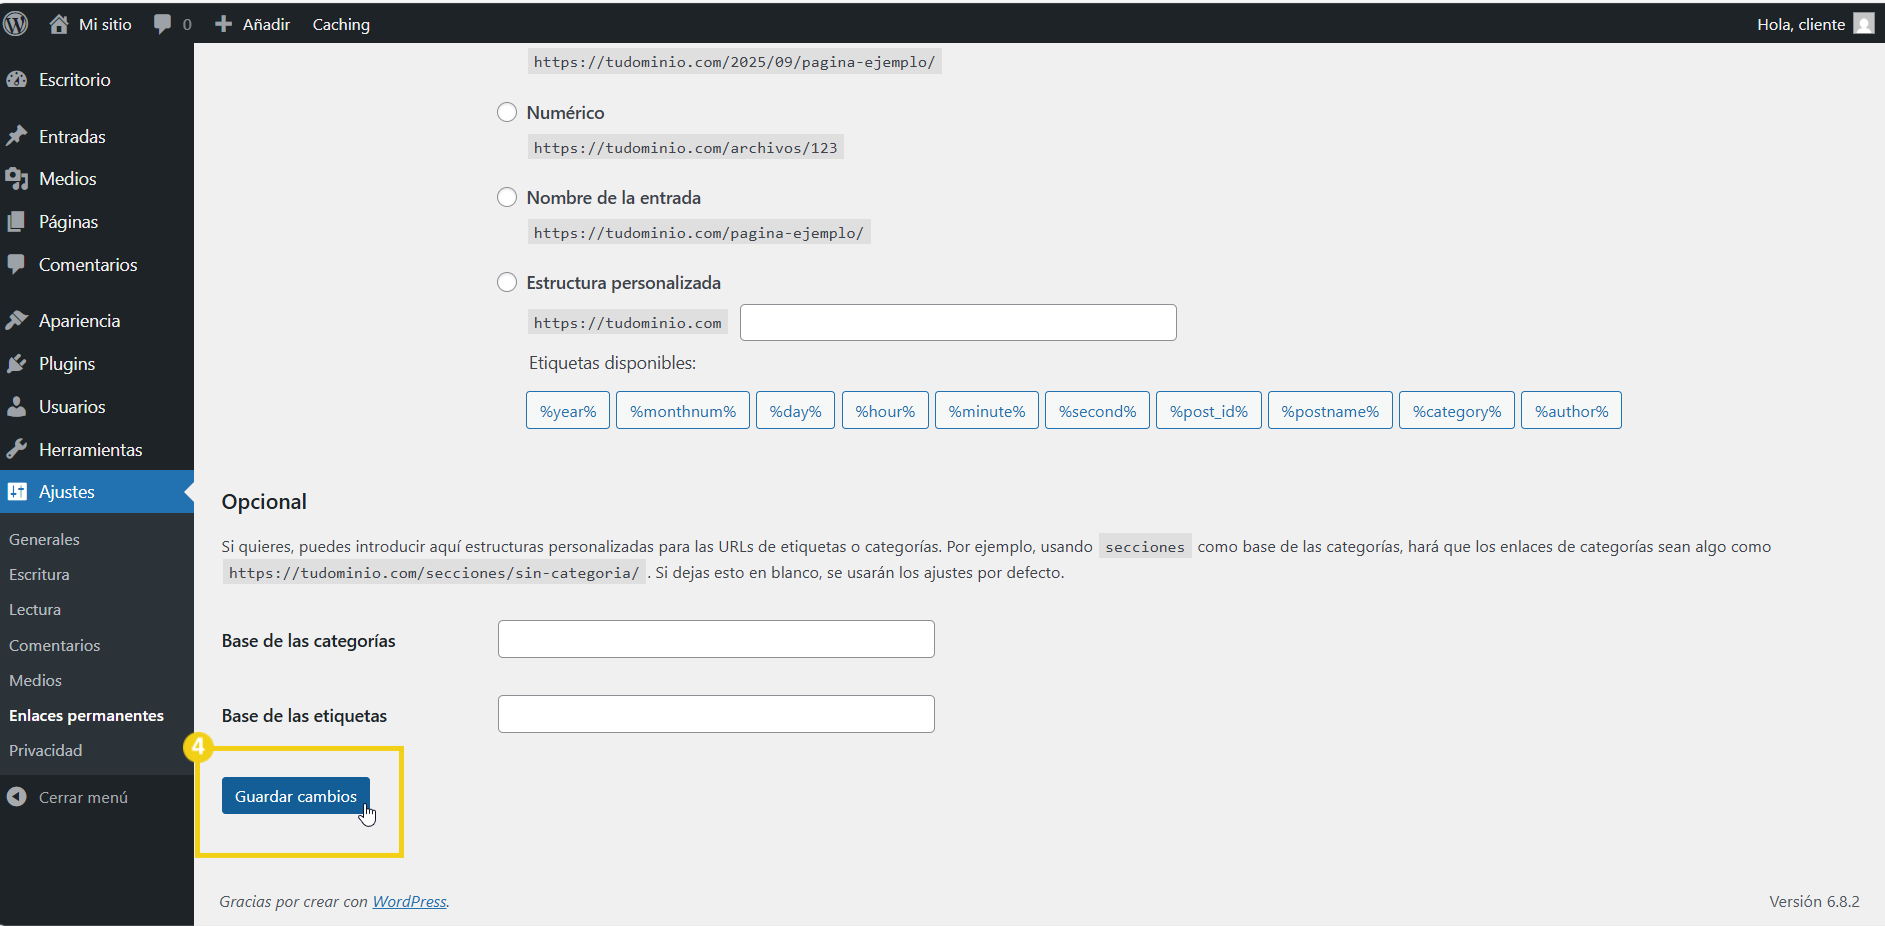Select Nombre de la entrada radio option

click(507, 198)
